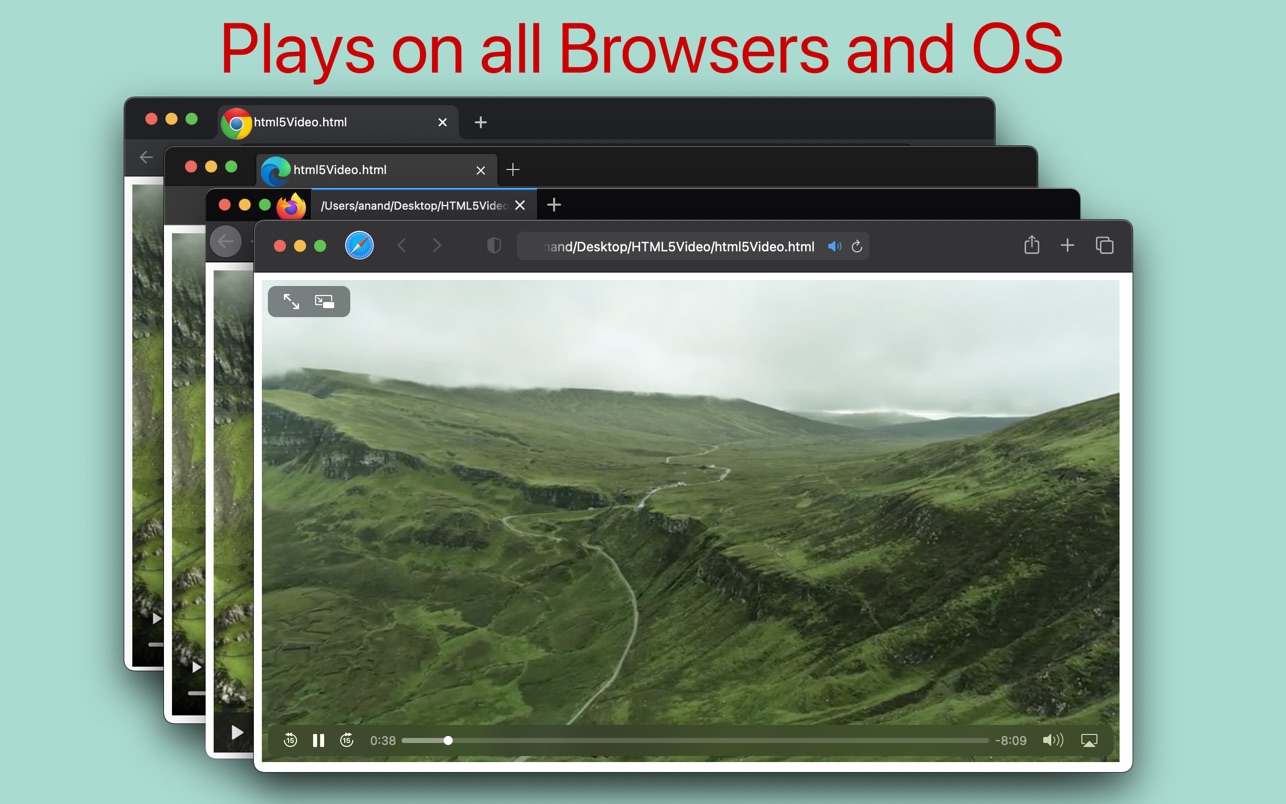Click the Safari privacy shield icon
Screen dimensions: 1286x804
click(x=493, y=246)
